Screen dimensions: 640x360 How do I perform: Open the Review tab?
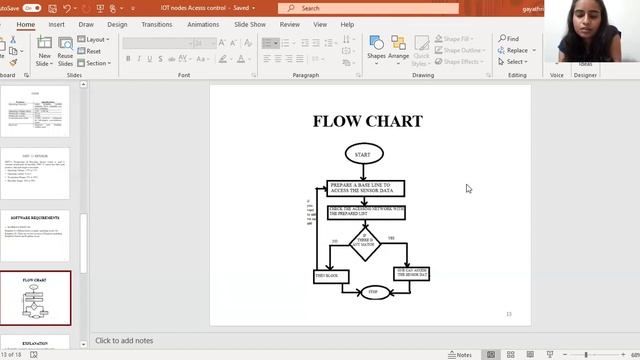point(289,24)
